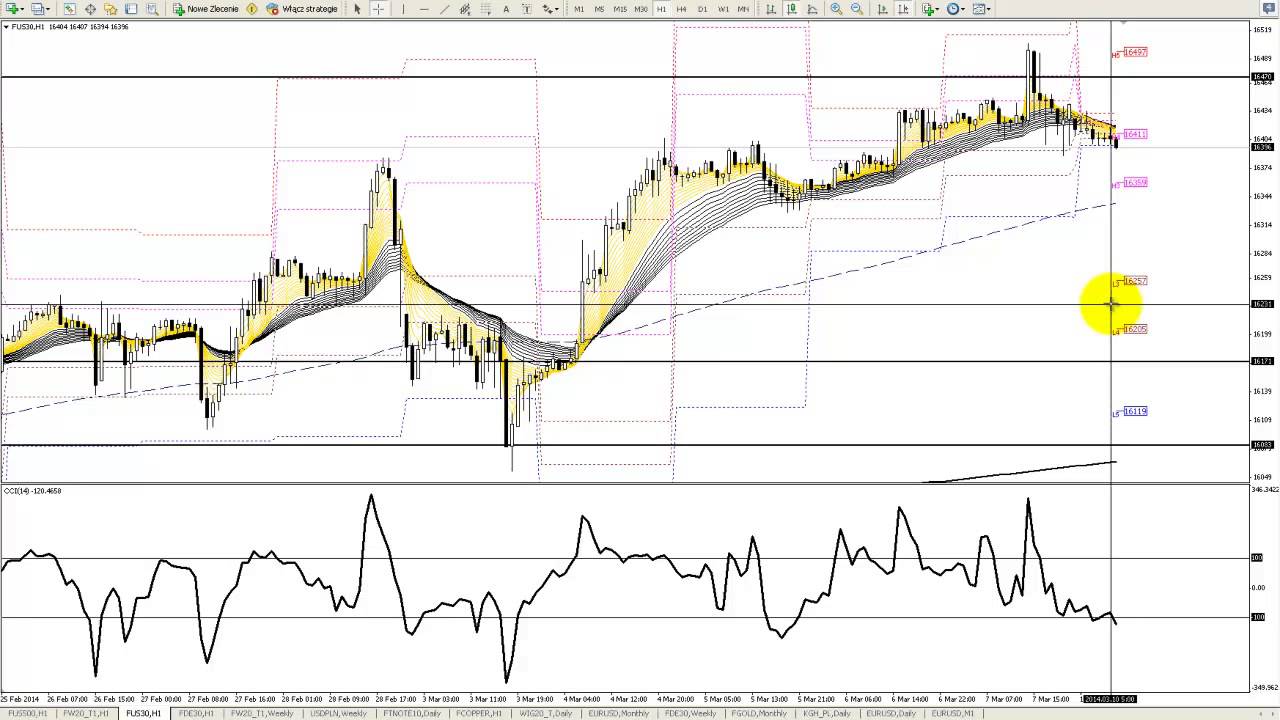
Task: Zoom out of the chart
Action: [857, 9]
